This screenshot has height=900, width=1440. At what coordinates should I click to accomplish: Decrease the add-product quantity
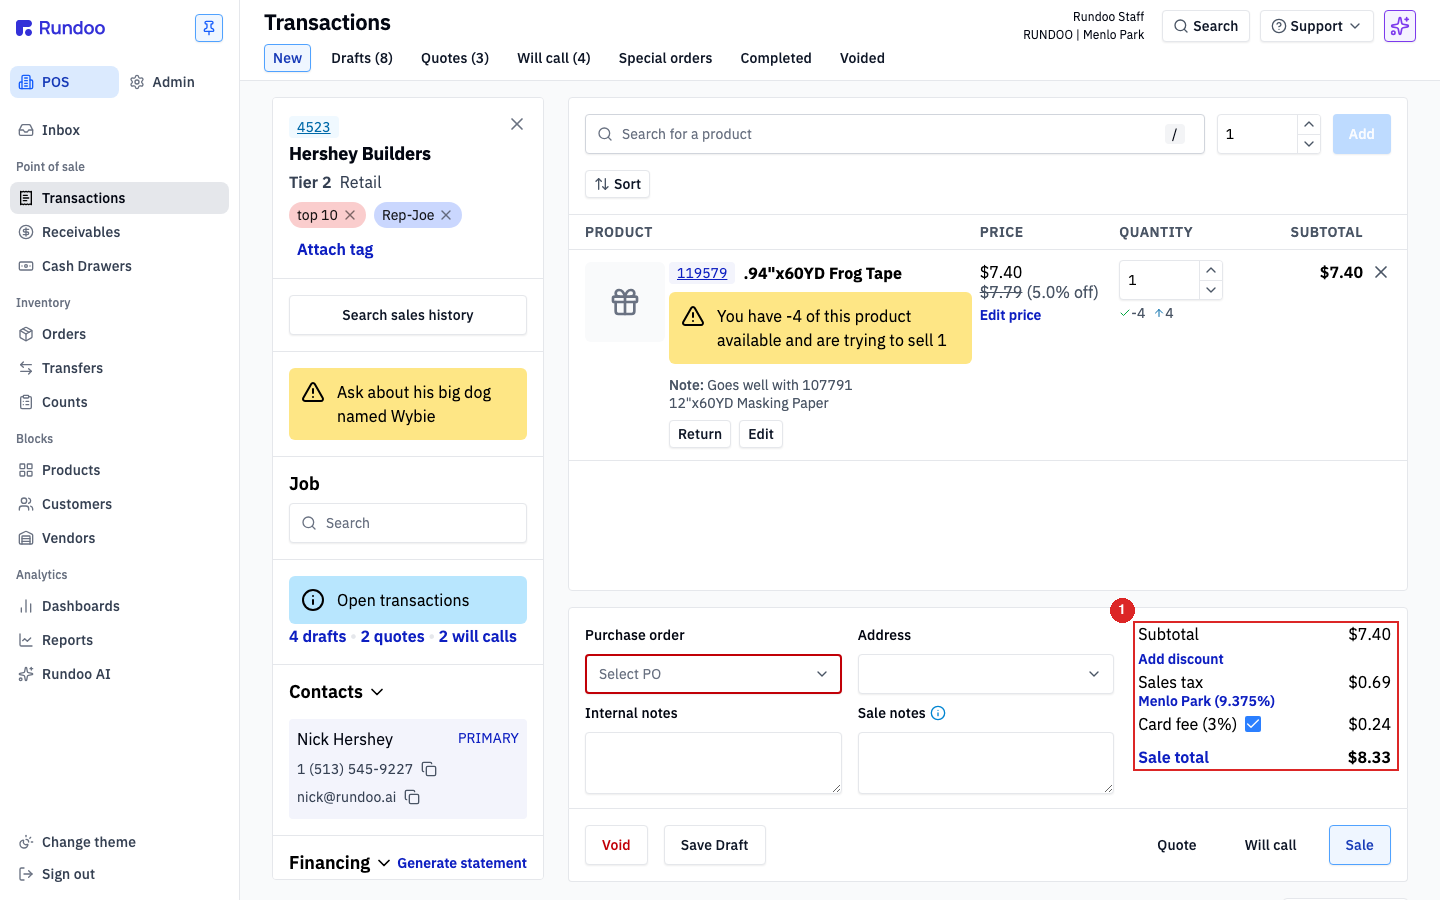(1309, 144)
